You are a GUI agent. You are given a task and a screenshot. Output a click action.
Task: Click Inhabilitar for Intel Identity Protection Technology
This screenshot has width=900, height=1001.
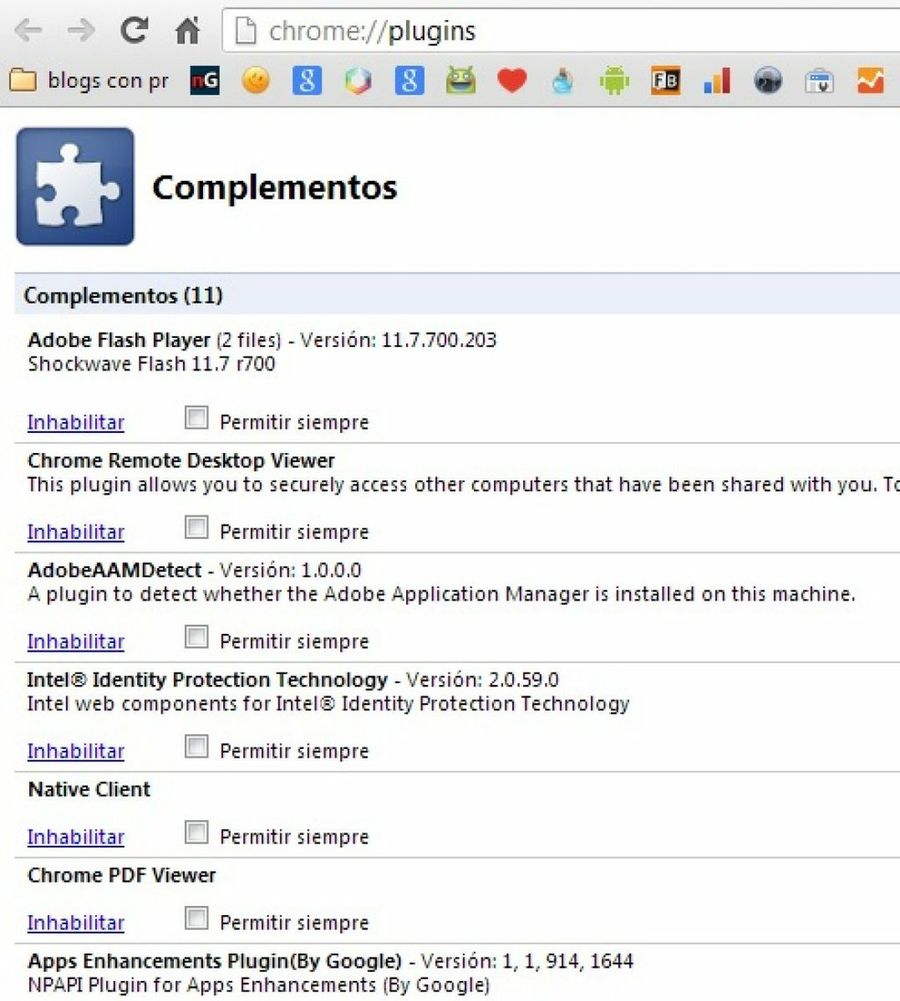pos(76,751)
